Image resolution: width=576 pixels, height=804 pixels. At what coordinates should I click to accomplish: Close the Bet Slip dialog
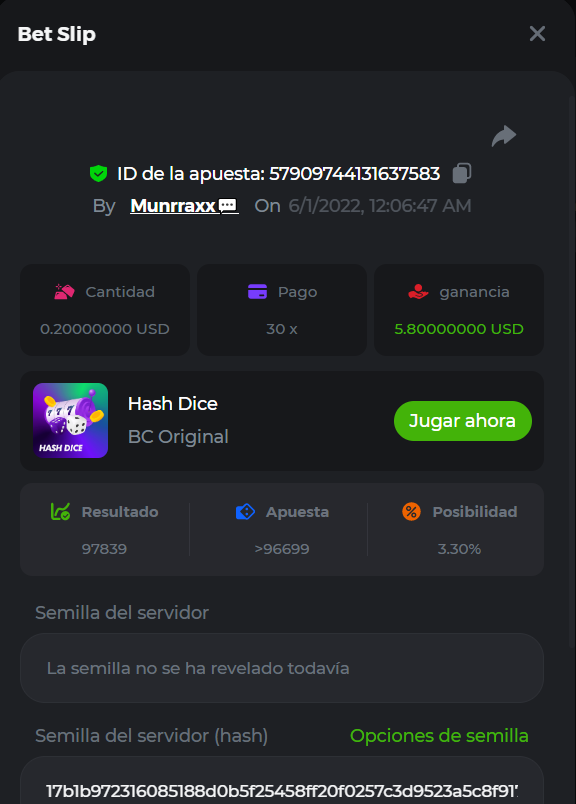tap(537, 34)
